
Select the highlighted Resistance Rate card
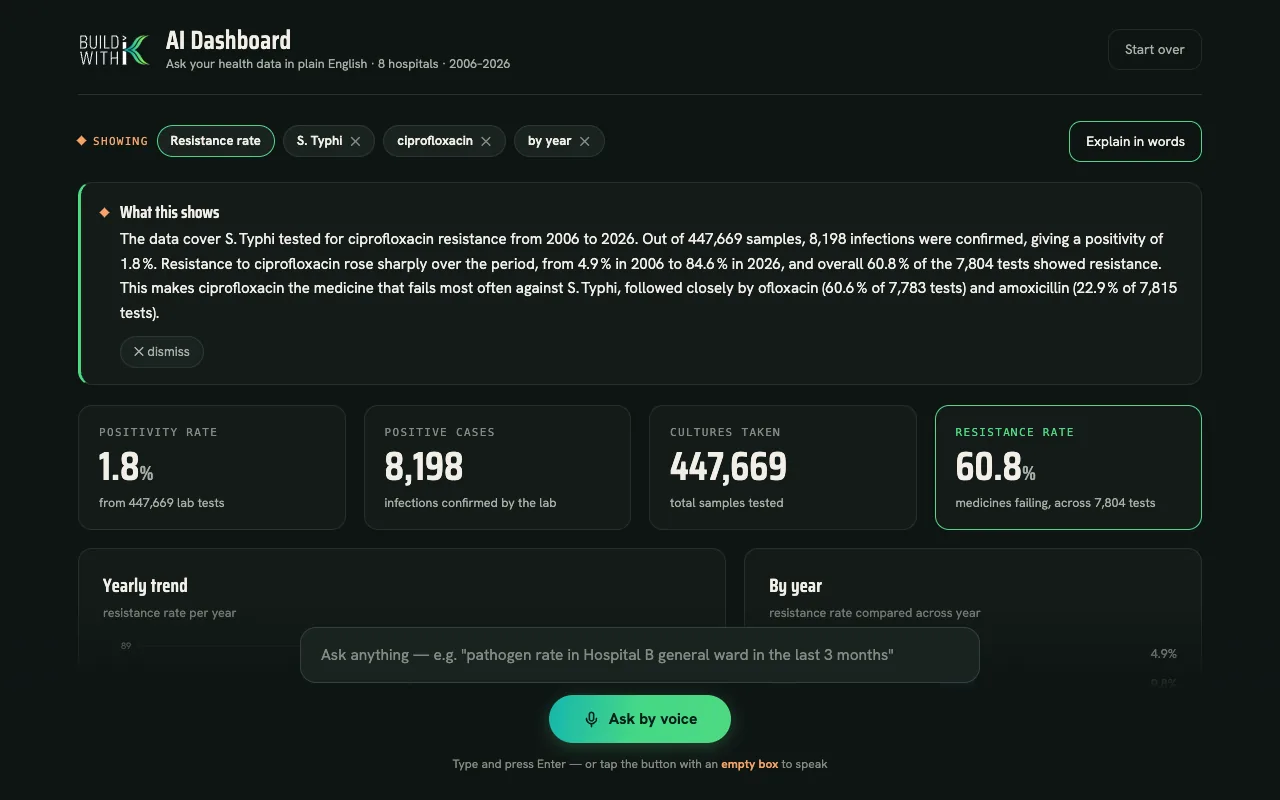[1068, 467]
